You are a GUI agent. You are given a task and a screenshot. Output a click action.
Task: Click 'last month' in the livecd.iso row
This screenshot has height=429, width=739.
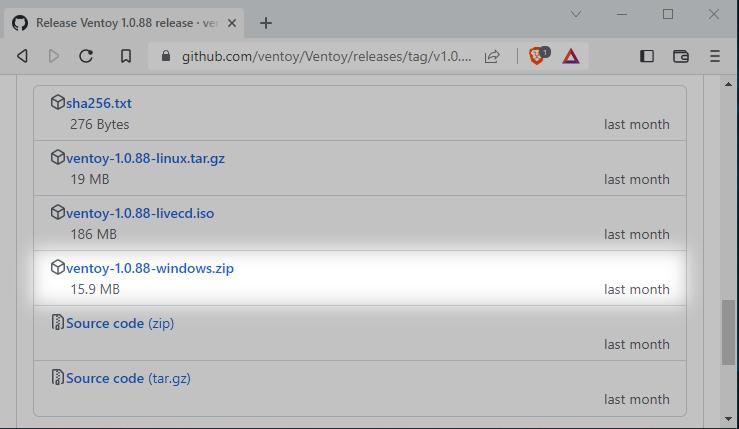pos(637,234)
